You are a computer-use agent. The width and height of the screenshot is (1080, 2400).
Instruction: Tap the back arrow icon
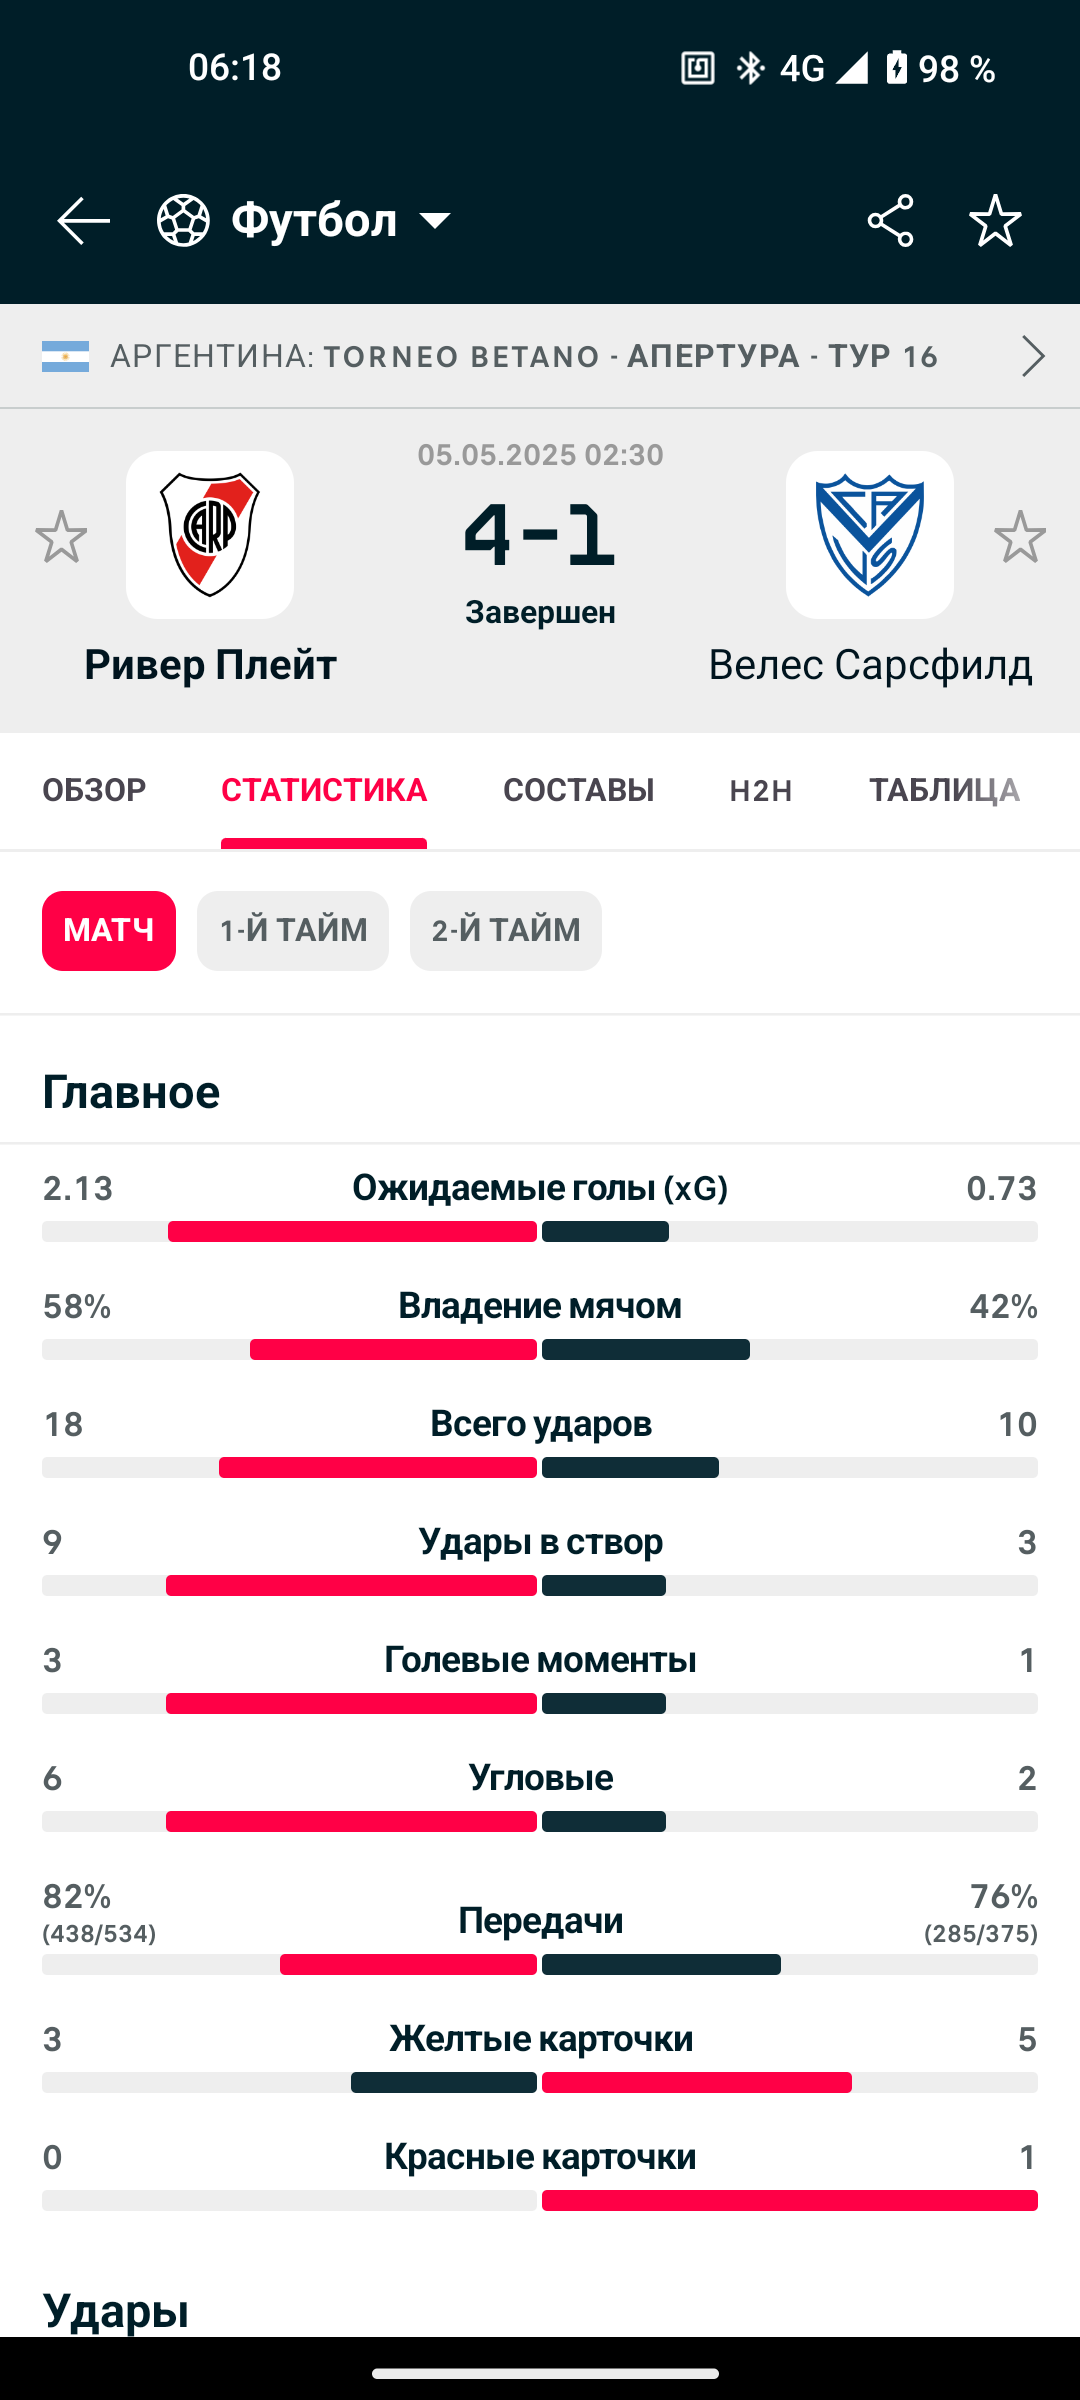pos(83,220)
